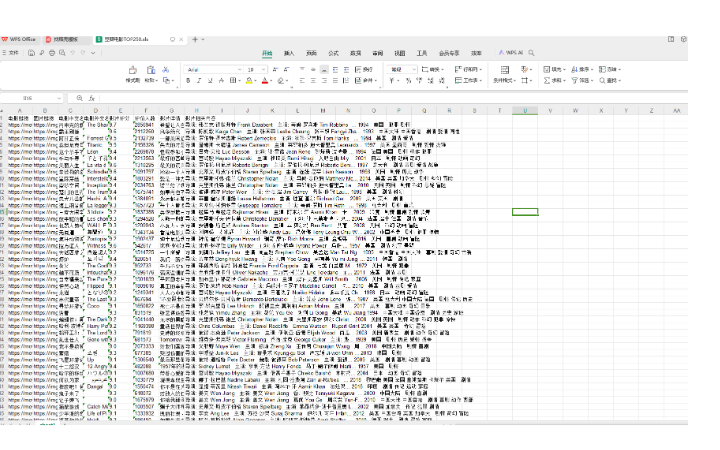The image size is (720, 450).
Task: Open the Insert ribbon tab
Action: tap(289, 53)
